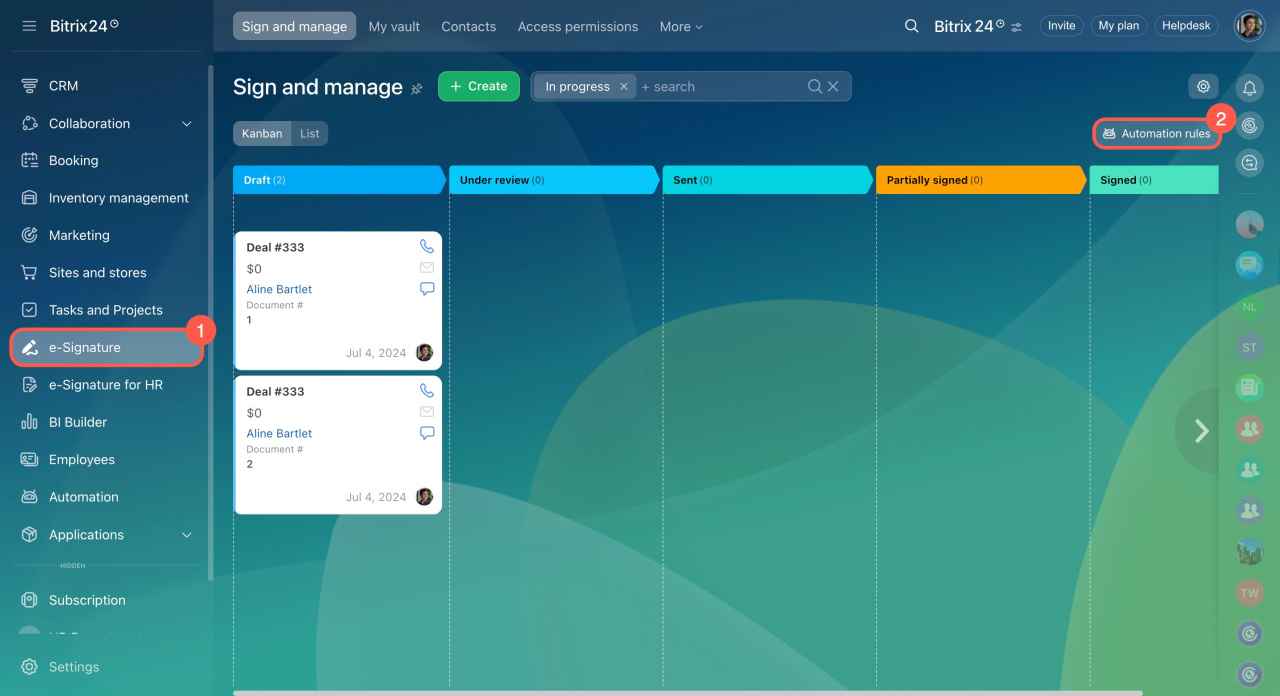Click the search magnifier in the top bar
1280x696 pixels.
[x=911, y=26]
